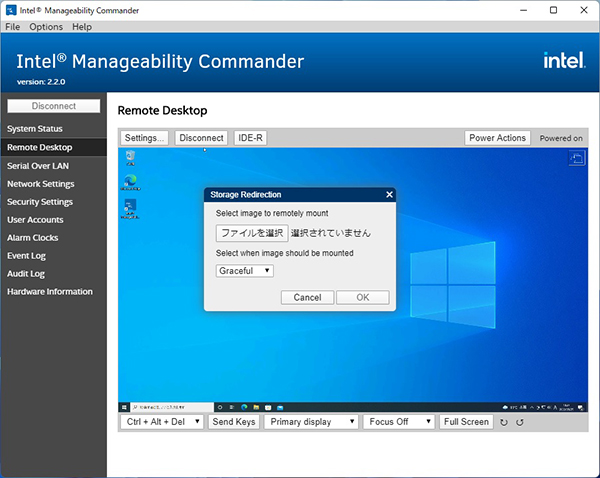Click the rotate clockwise icon at far right
Image resolution: width=600 pixels, height=478 pixels.
(519, 422)
